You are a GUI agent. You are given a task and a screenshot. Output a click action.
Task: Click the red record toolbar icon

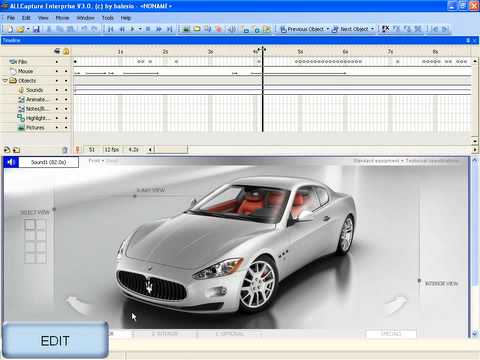pyautogui.click(x=219, y=29)
